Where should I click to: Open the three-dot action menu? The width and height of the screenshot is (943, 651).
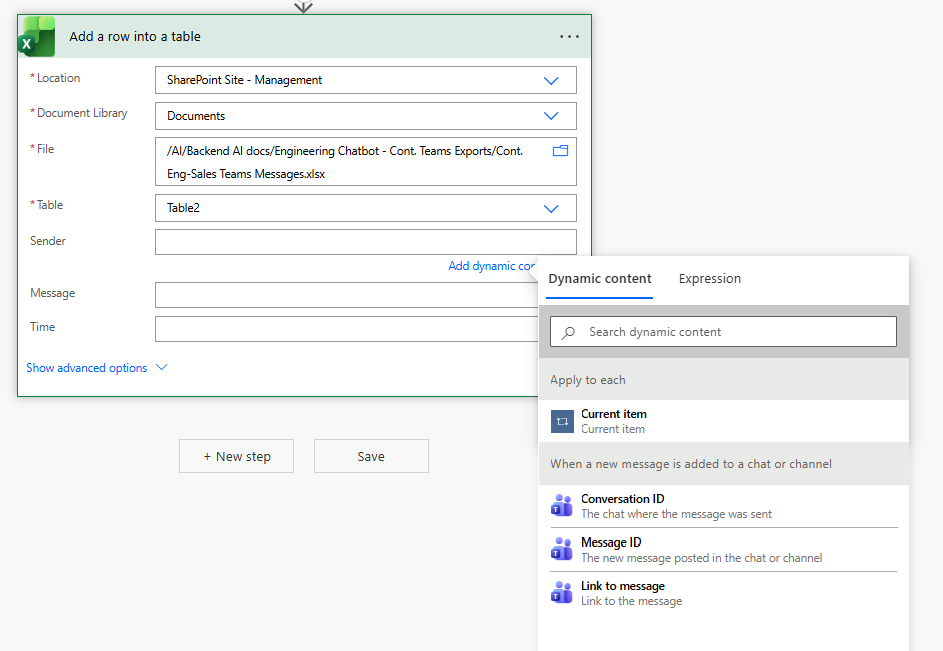click(569, 37)
